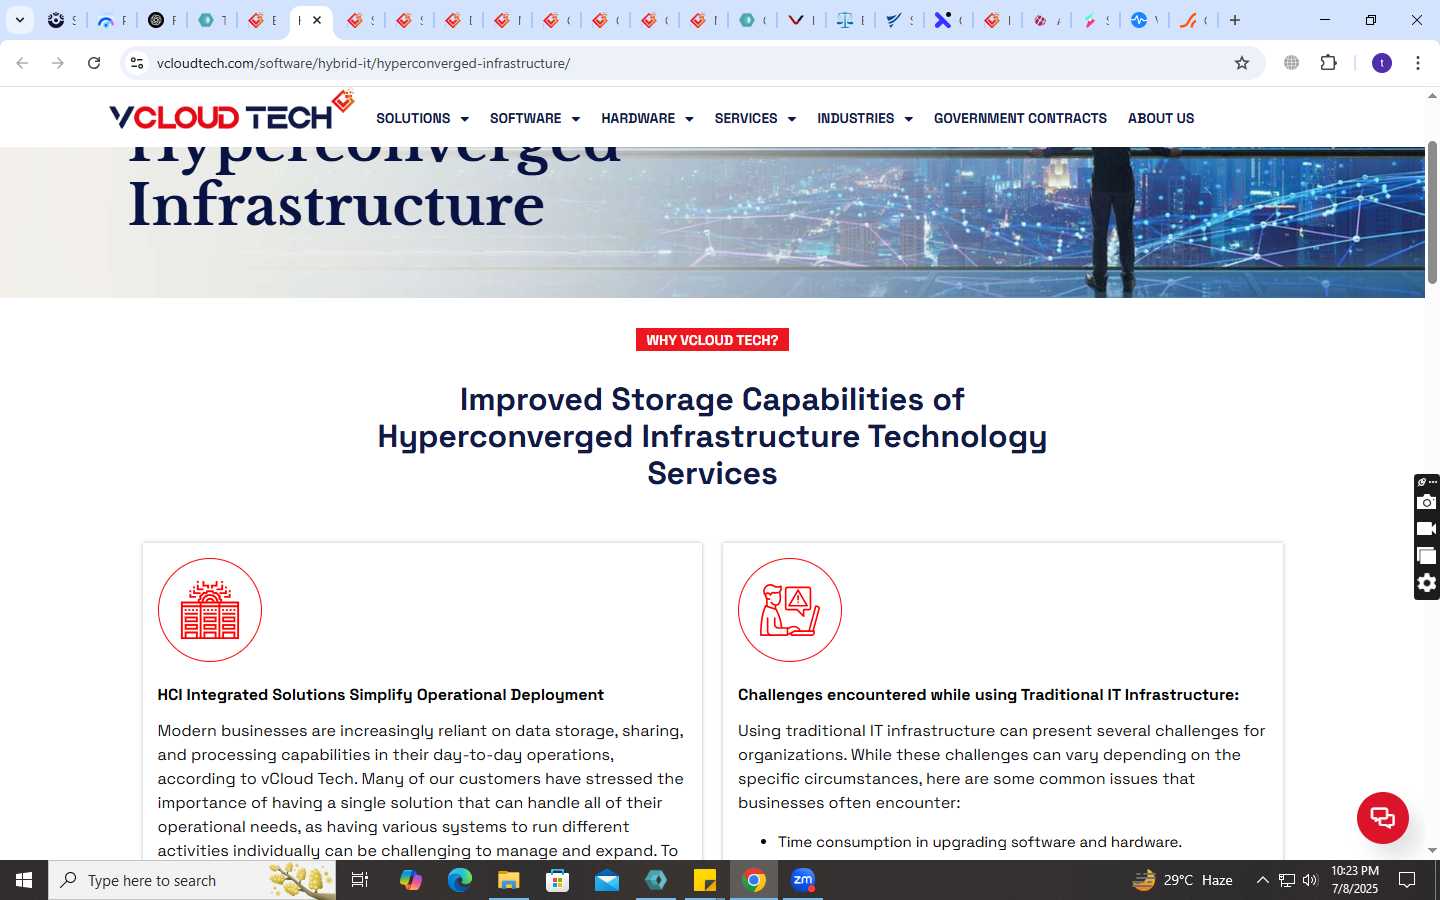This screenshot has width=1440, height=900.
Task: Close the active vCloud Tech tab
Action: click(x=317, y=20)
